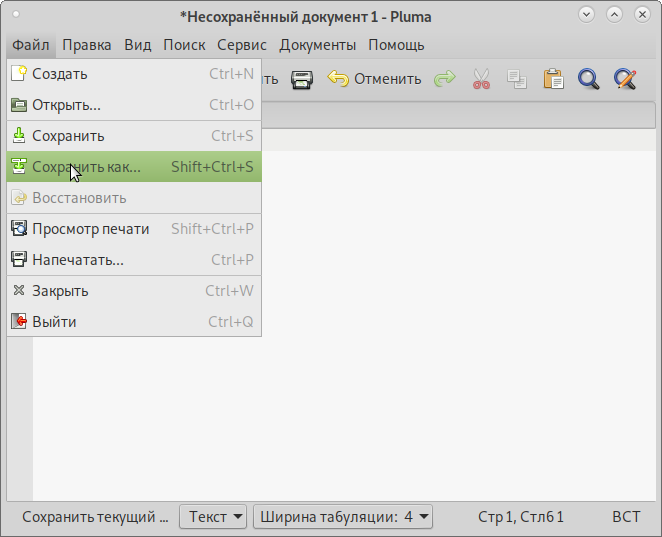Choose Выйти to quit Pluma
This screenshot has height=537, width=662.
point(54,322)
